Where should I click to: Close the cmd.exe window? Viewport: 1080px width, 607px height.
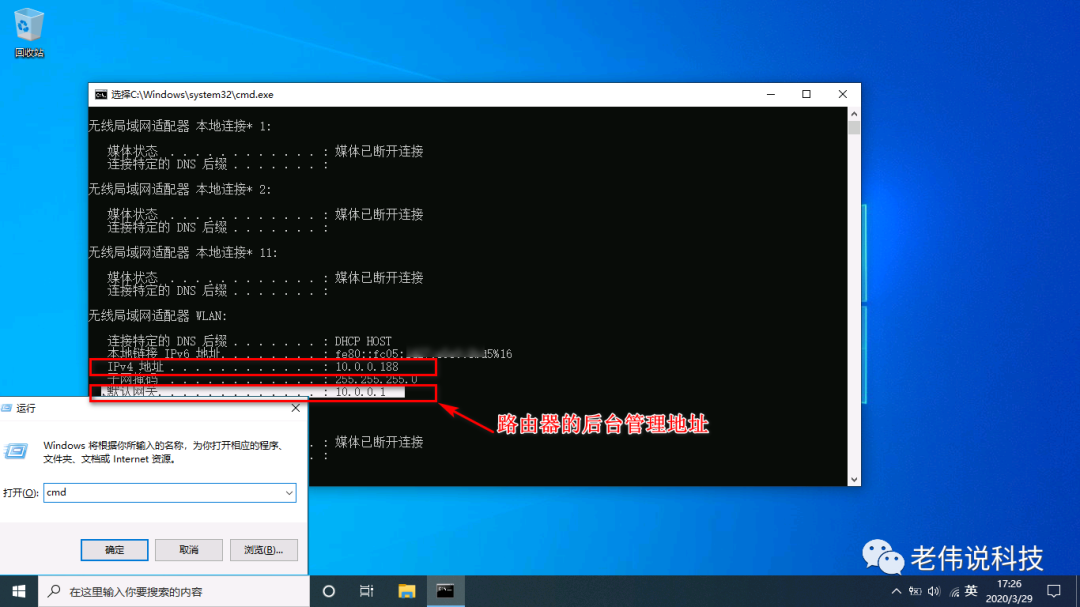click(842, 94)
